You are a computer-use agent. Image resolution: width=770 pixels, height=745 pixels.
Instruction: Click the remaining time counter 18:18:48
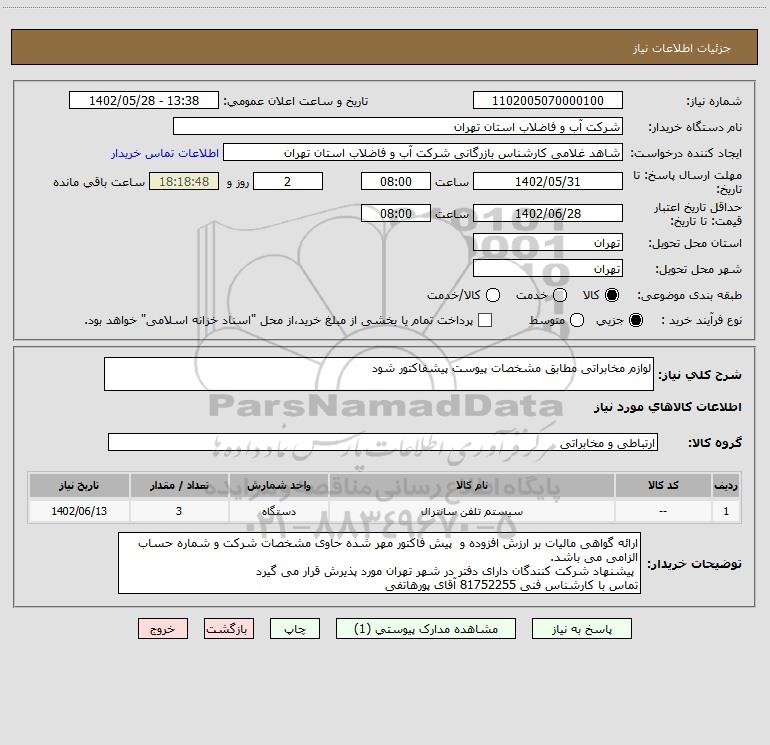point(184,181)
